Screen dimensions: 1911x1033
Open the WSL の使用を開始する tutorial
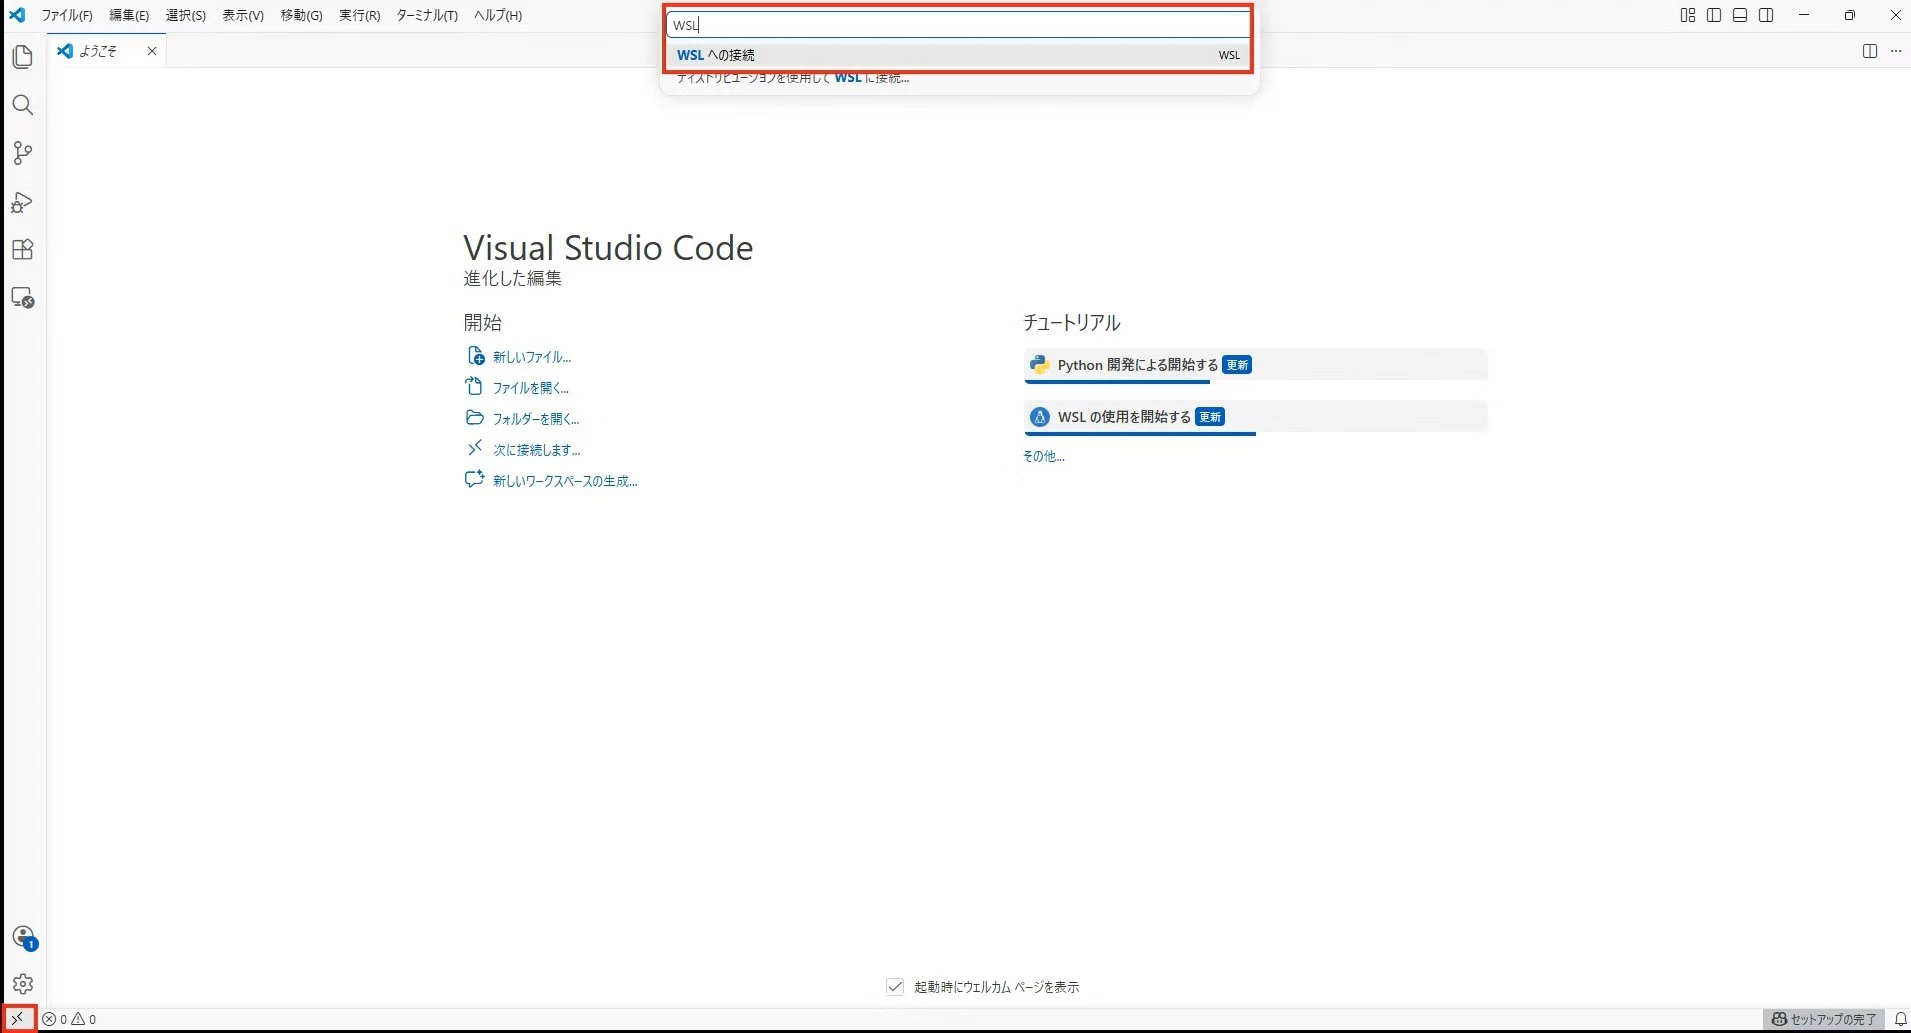click(1255, 417)
